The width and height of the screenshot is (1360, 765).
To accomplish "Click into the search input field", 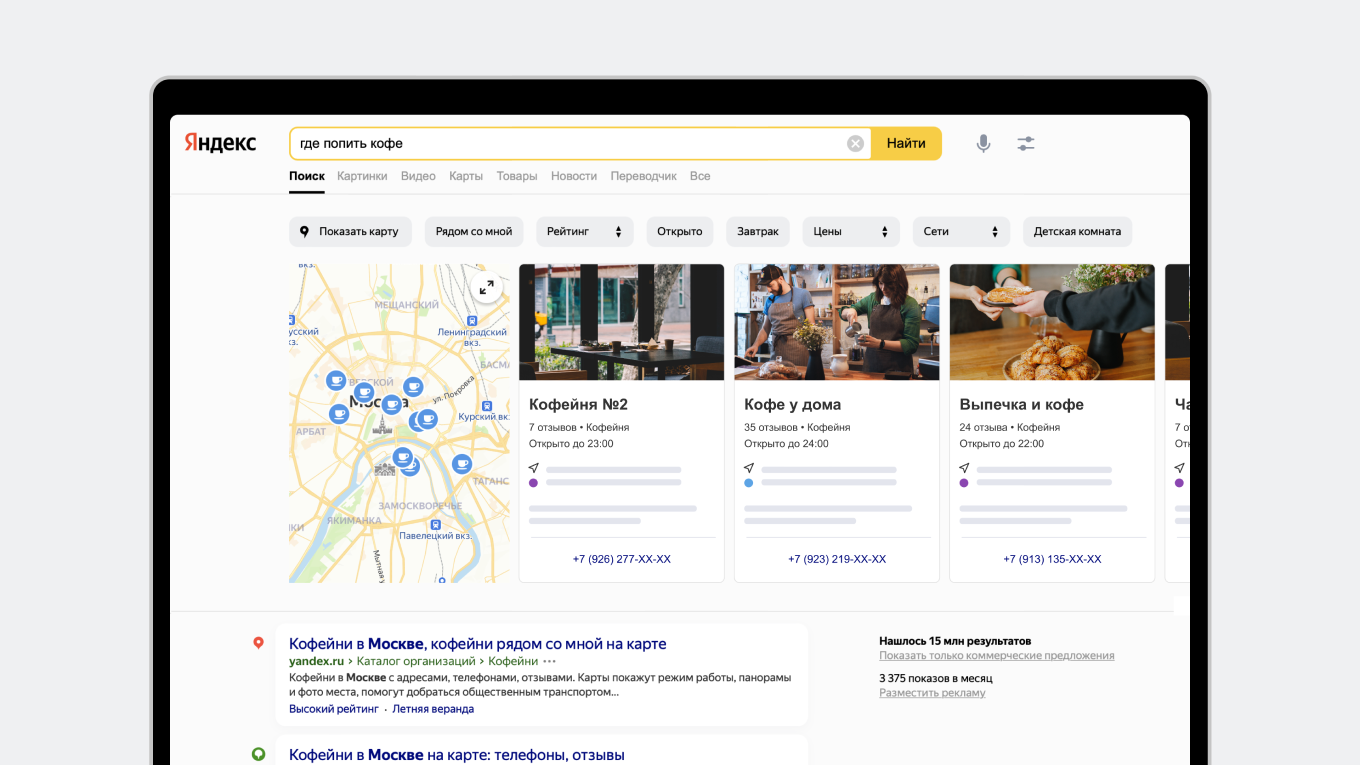I will pos(565,144).
